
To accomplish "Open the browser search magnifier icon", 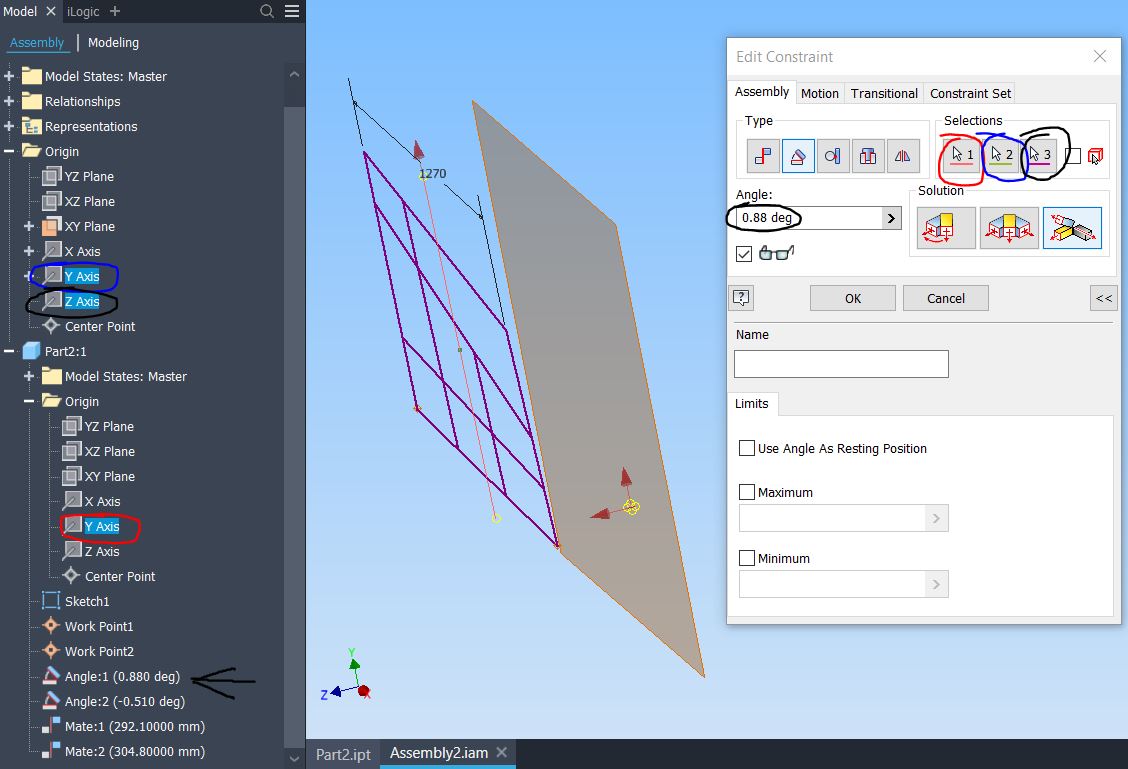I will [267, 11].
